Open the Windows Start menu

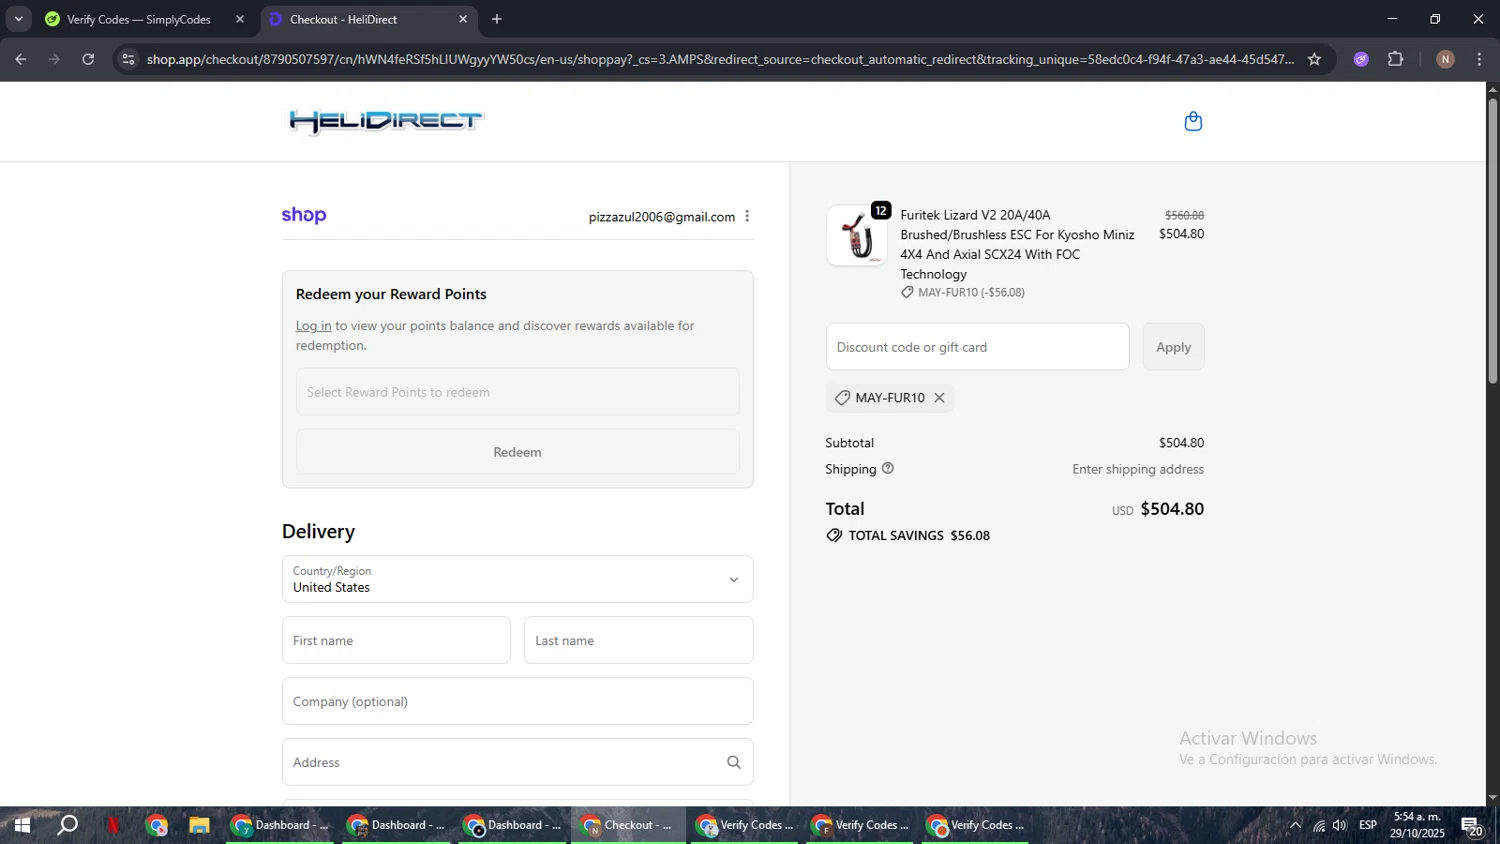[22, 826]
